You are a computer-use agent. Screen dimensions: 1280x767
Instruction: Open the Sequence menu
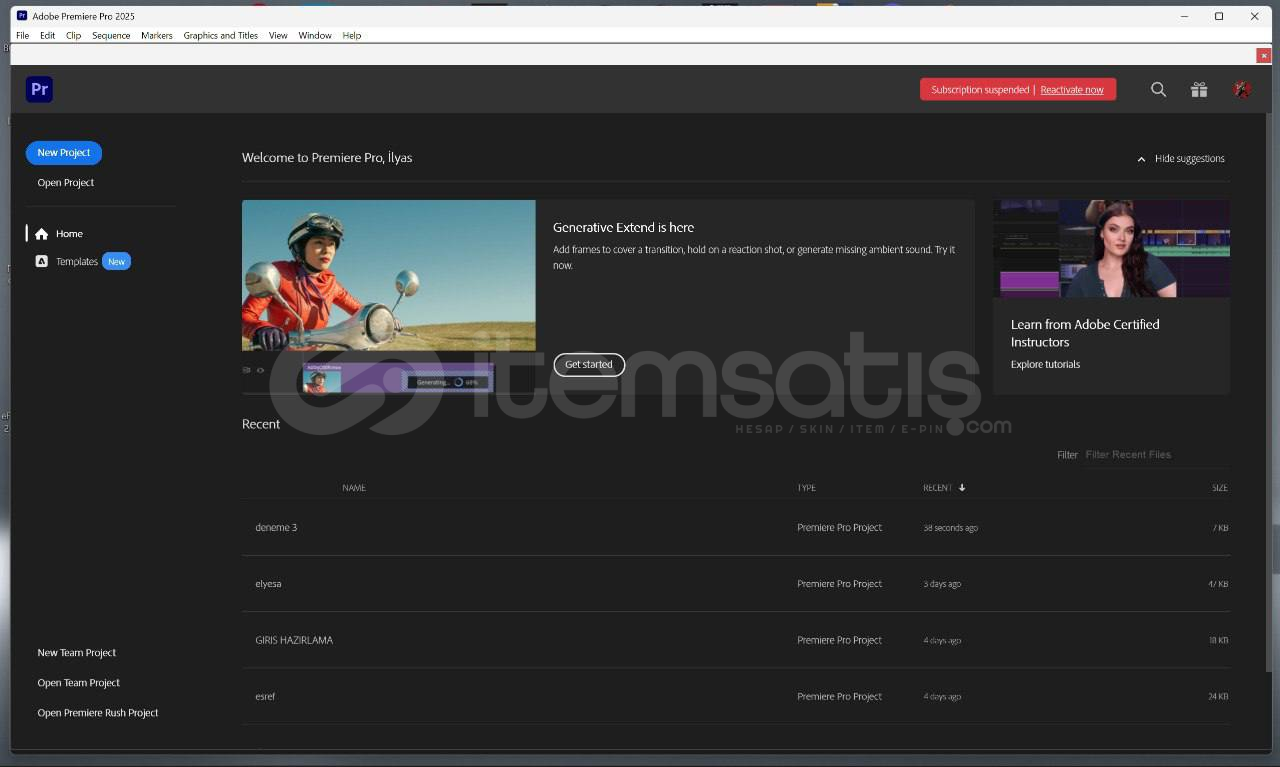(x=111, y=35)
